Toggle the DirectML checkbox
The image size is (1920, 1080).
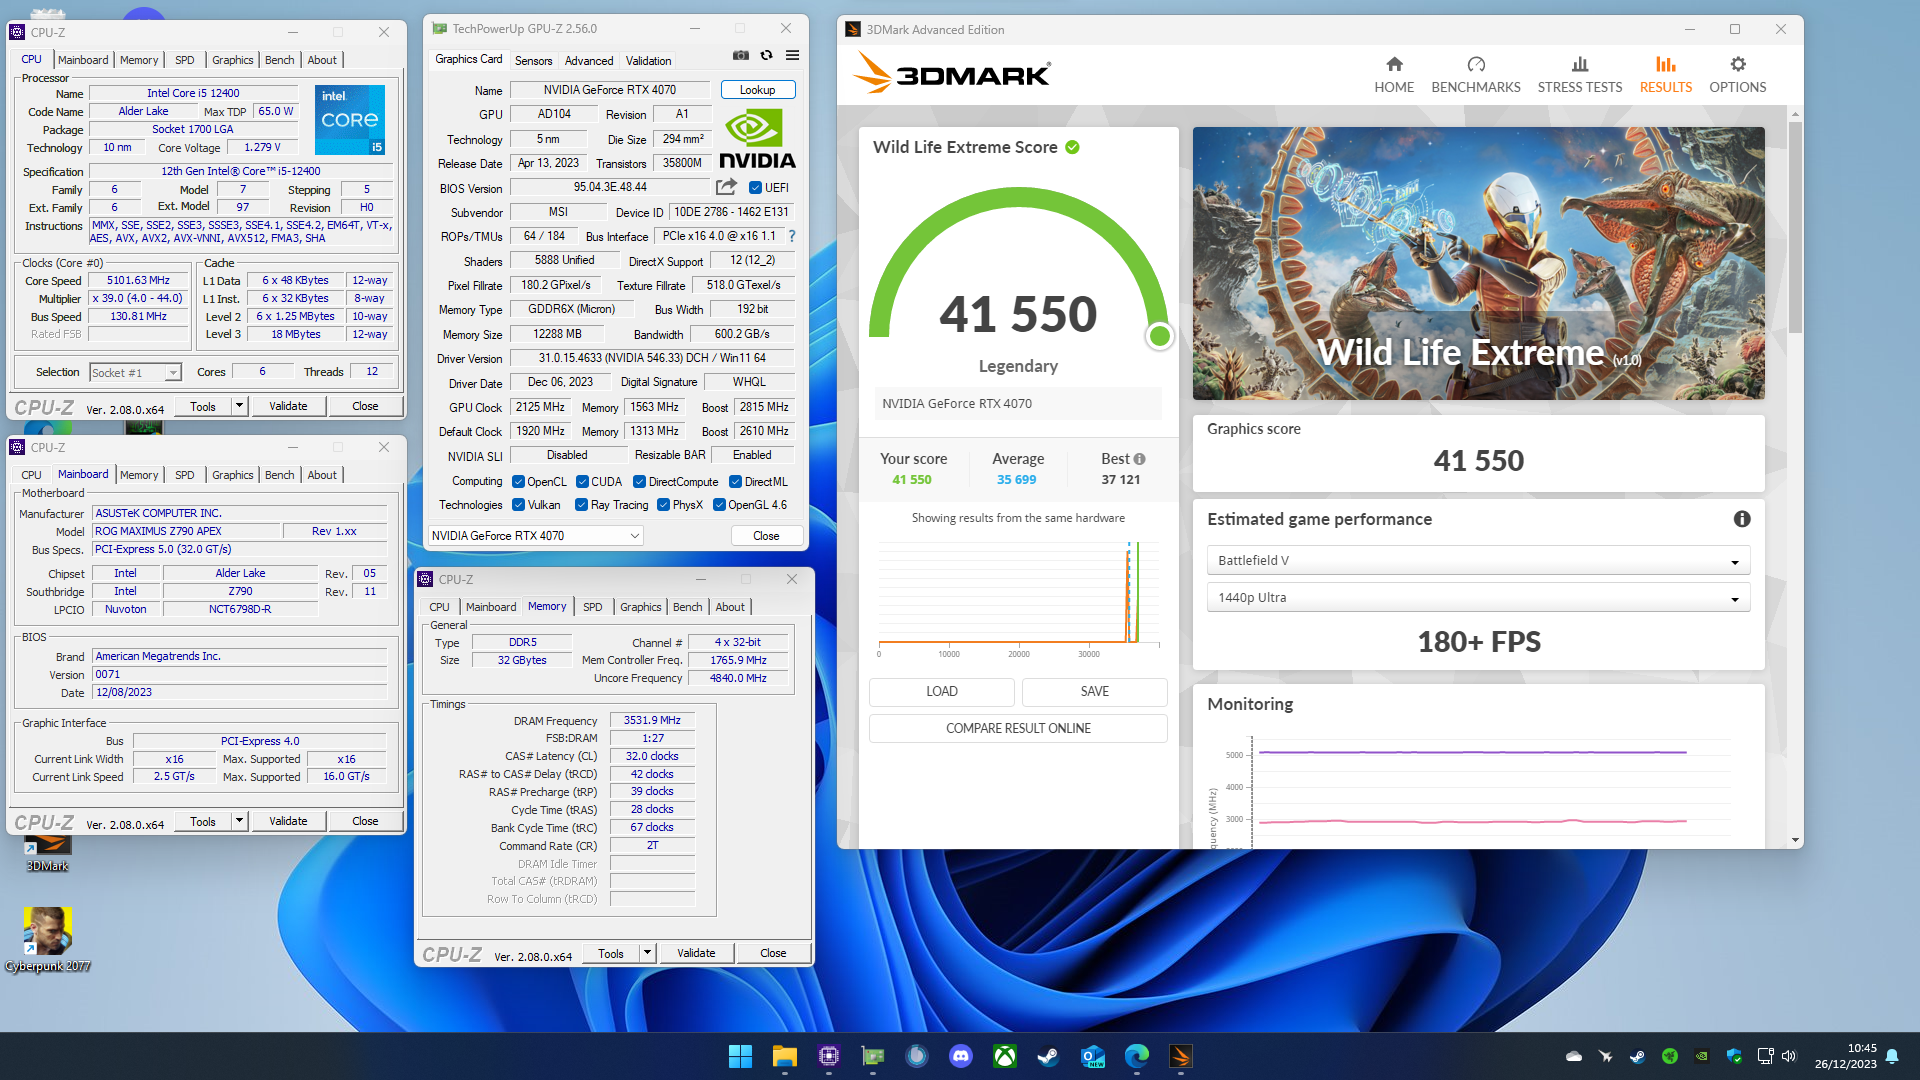click(x=735, y=482)
